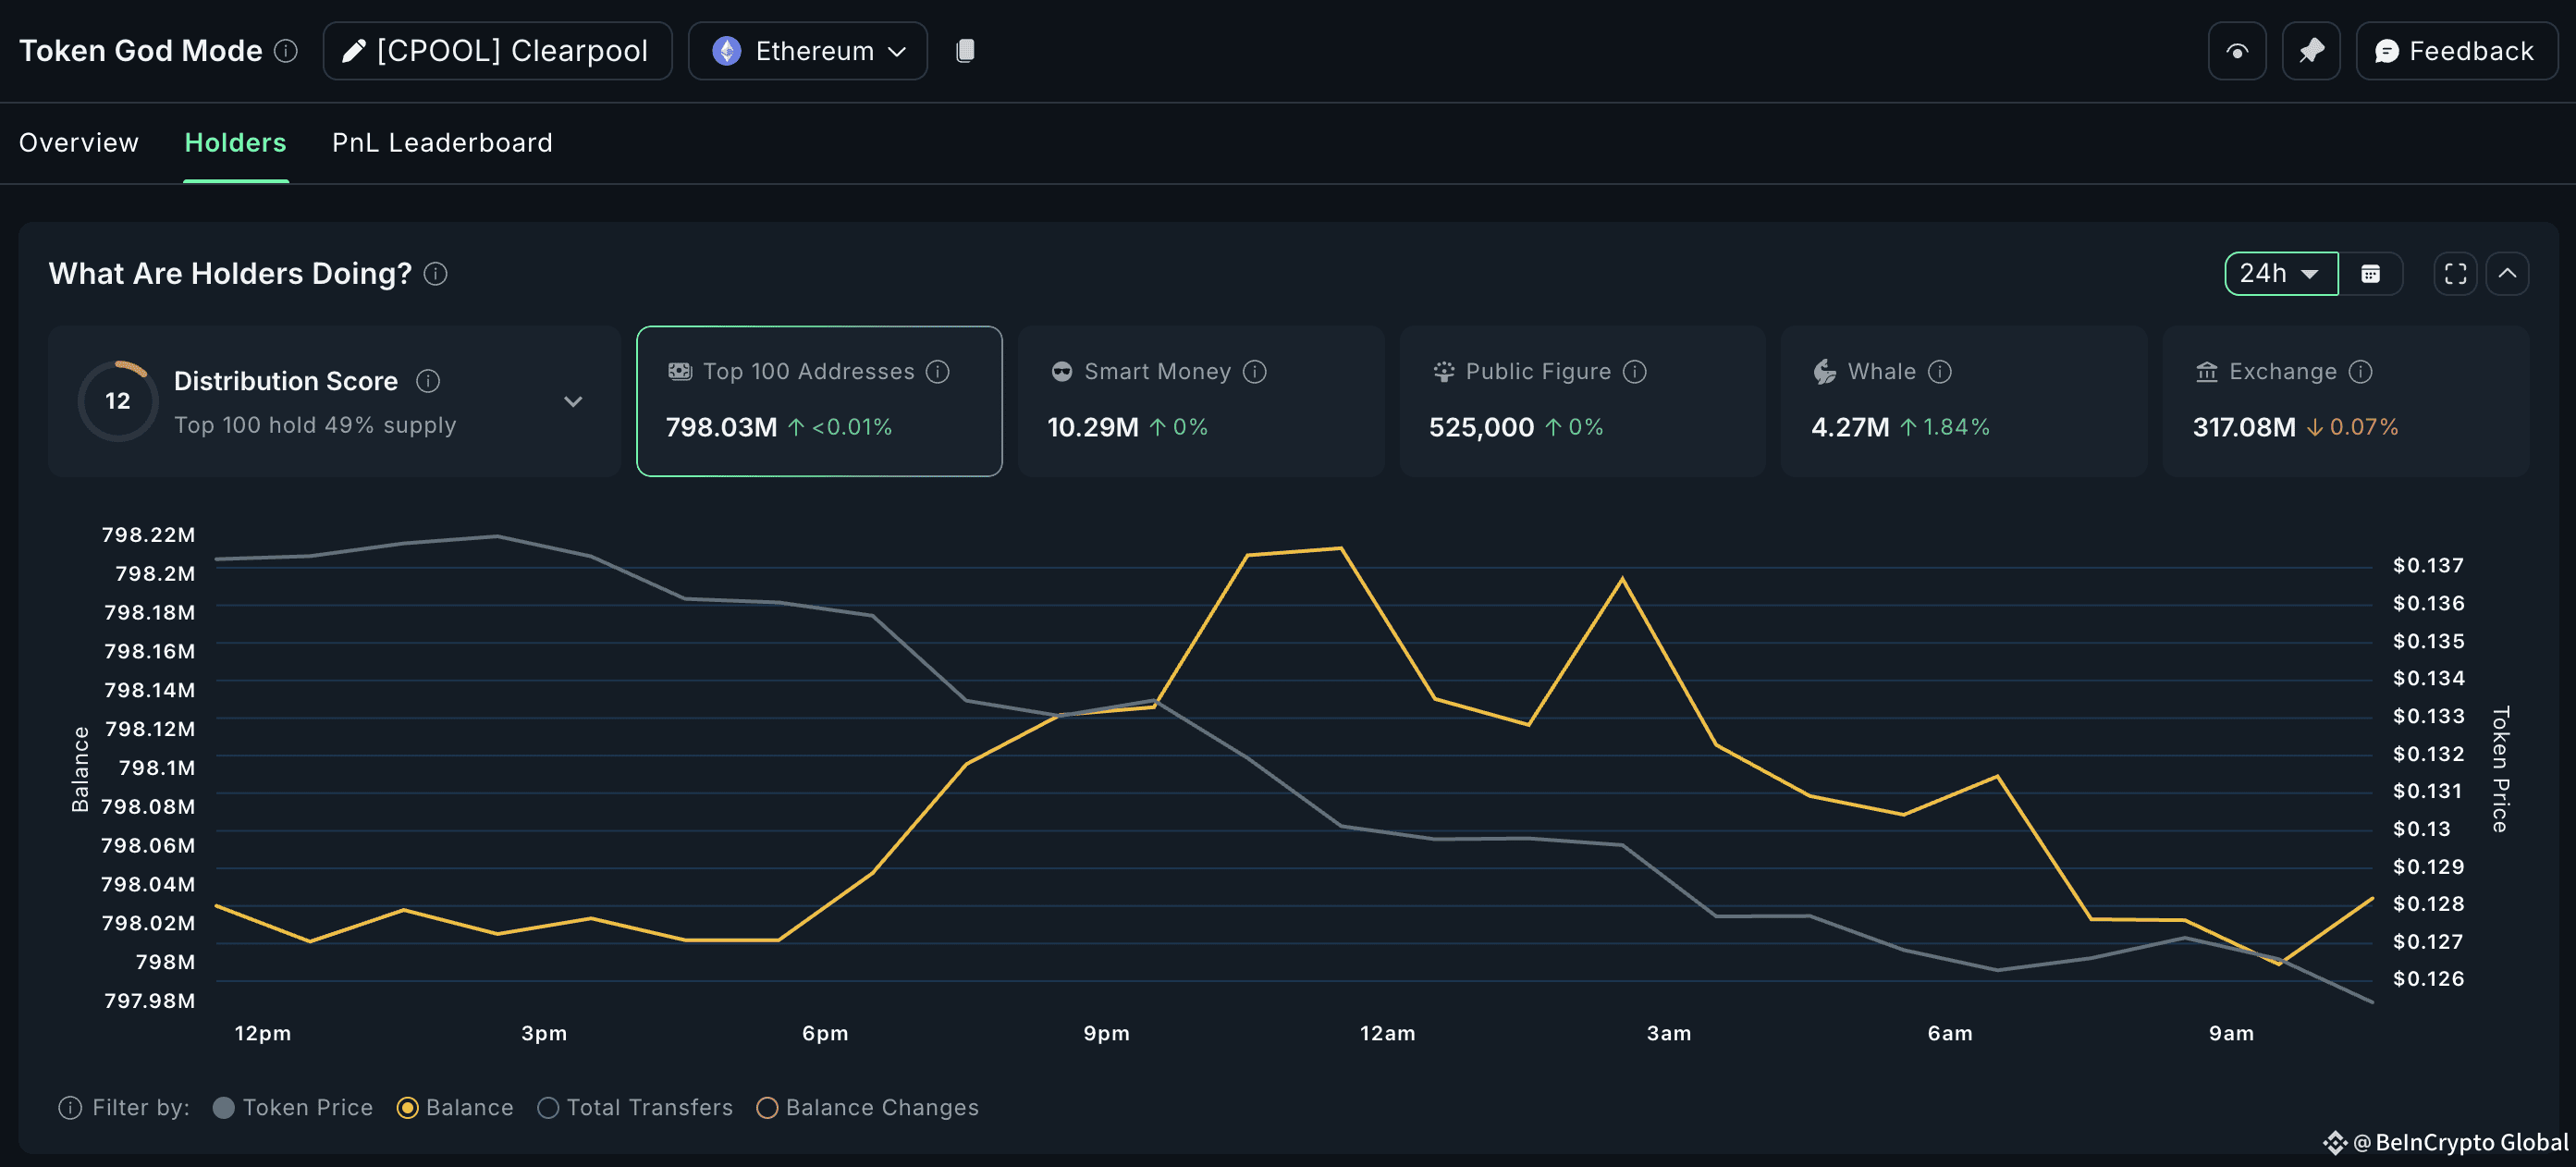The height and width of the screenshot is (1167, 2576).
Task: Click info icon next to Token God Mode
Action: pos(286,51)
